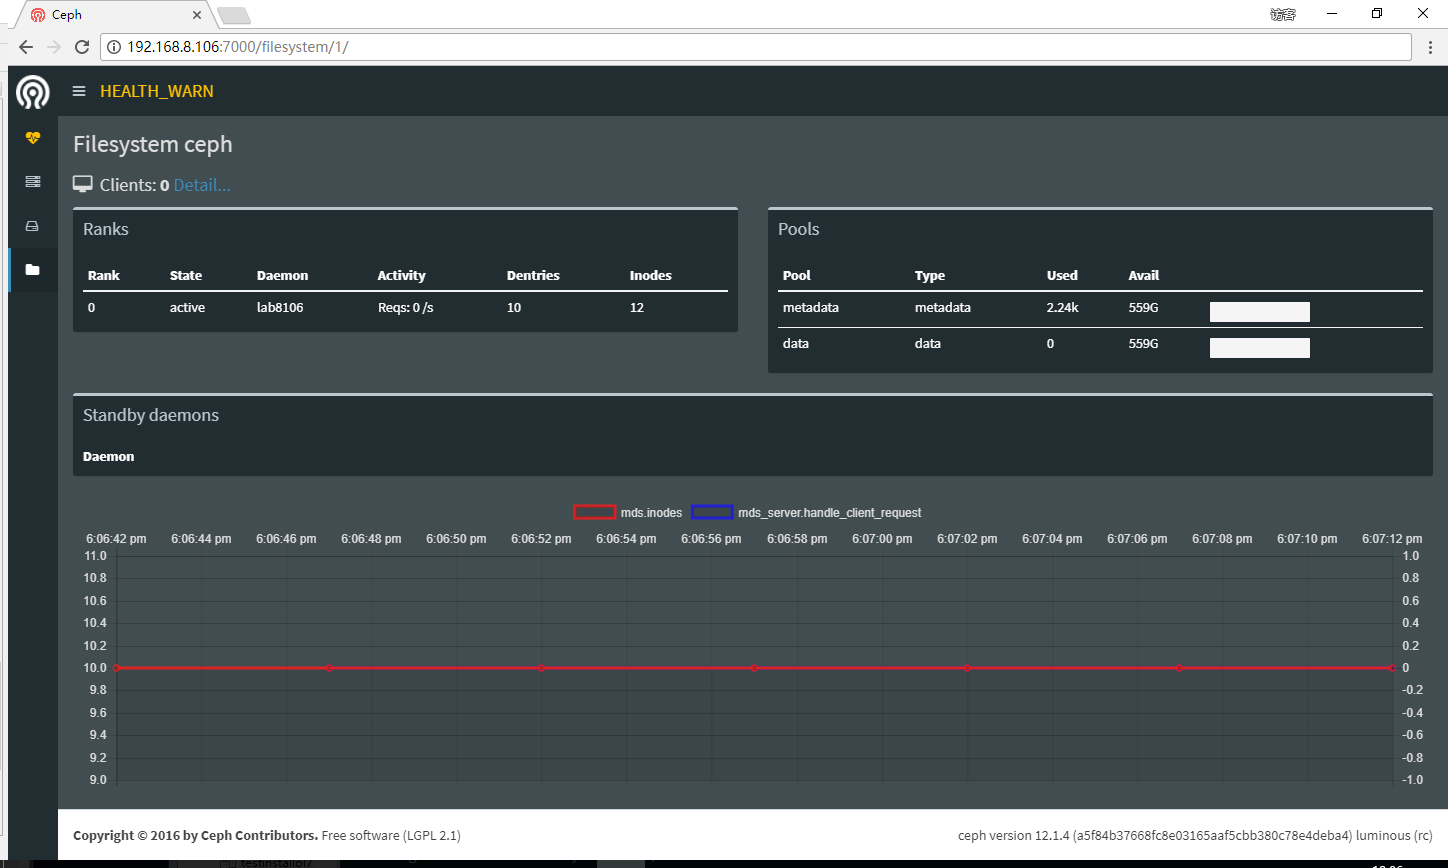Open the servers list sidebar icon
Viewport: 1448px width, 868px height.
[33, 181]
